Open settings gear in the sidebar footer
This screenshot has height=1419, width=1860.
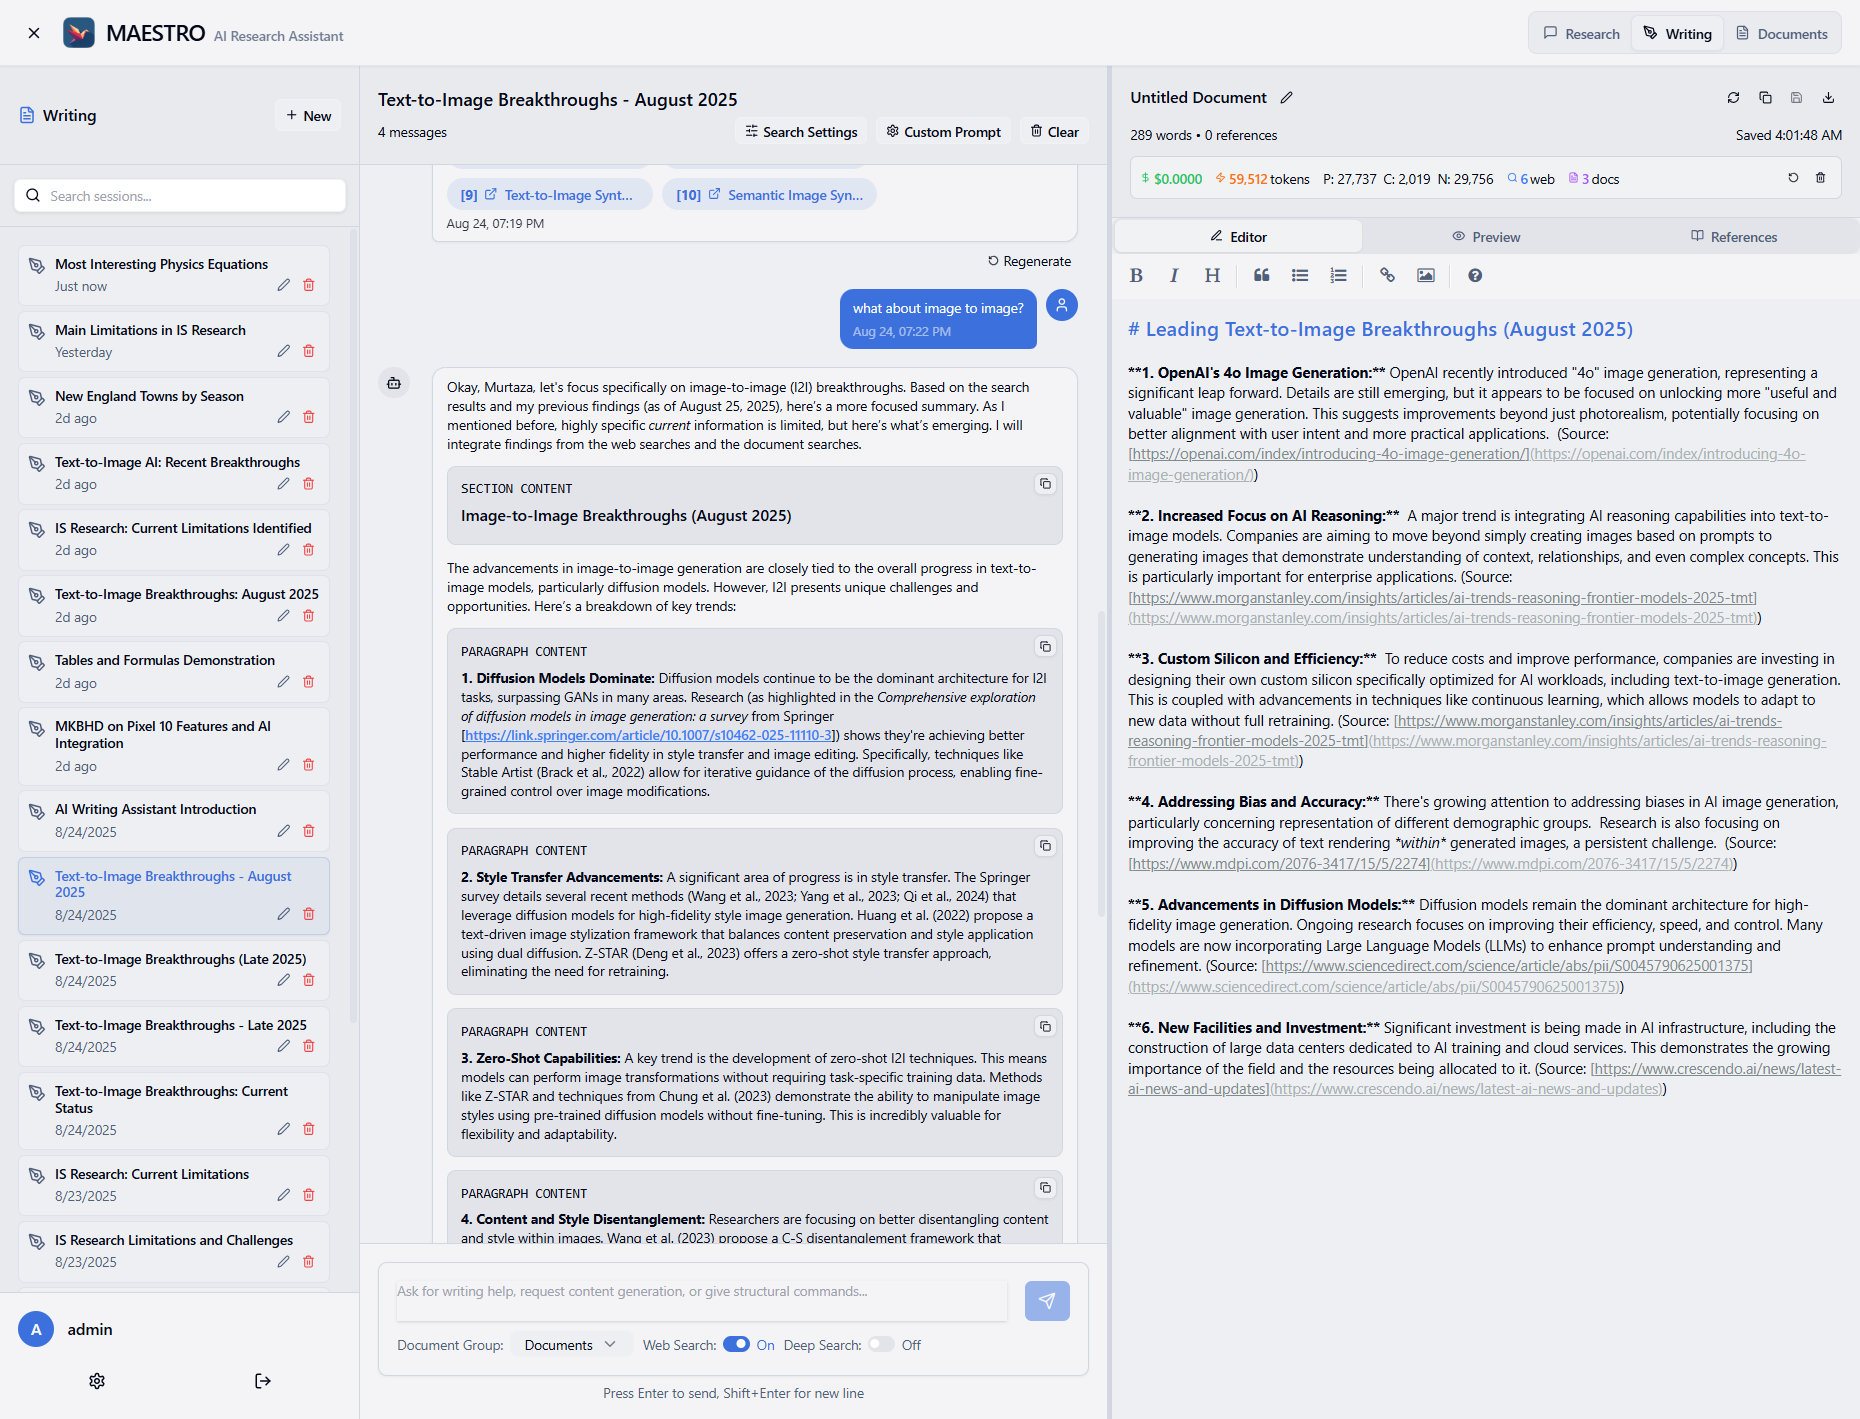coord(97,1381)
